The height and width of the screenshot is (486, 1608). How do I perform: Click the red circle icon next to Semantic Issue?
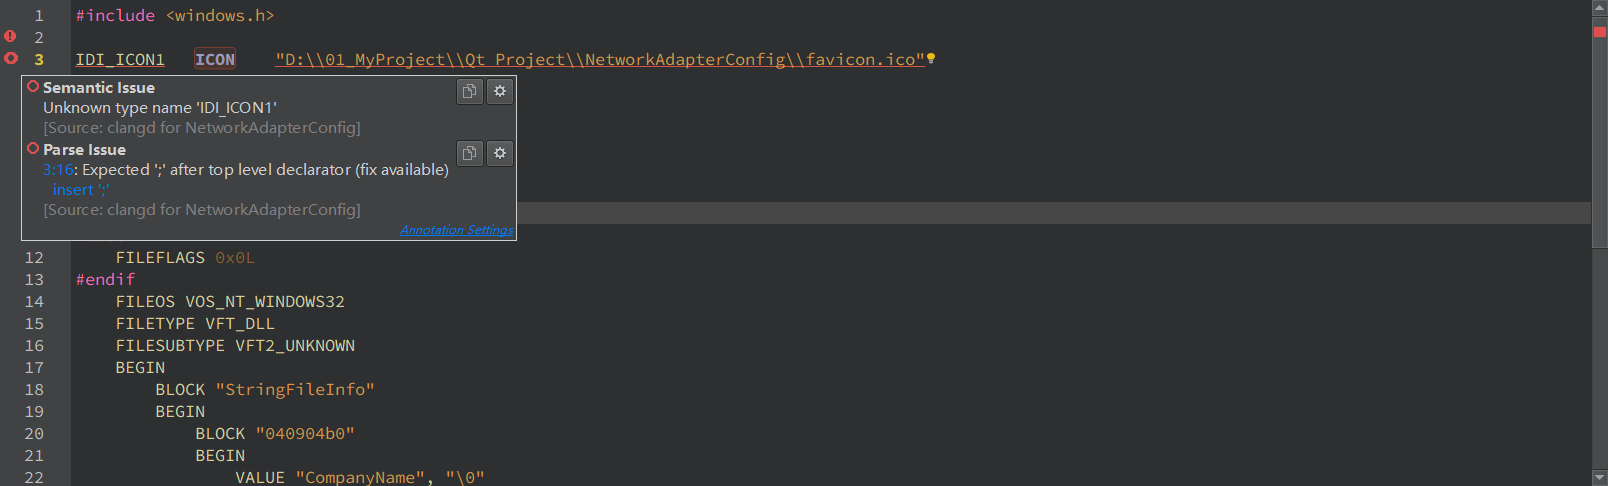point(33,87)
